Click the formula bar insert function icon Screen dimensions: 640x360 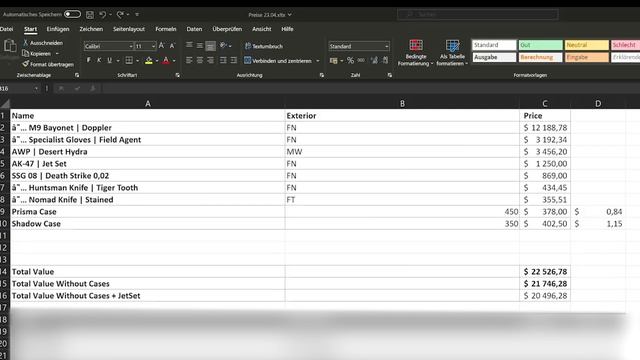point(93,88)
